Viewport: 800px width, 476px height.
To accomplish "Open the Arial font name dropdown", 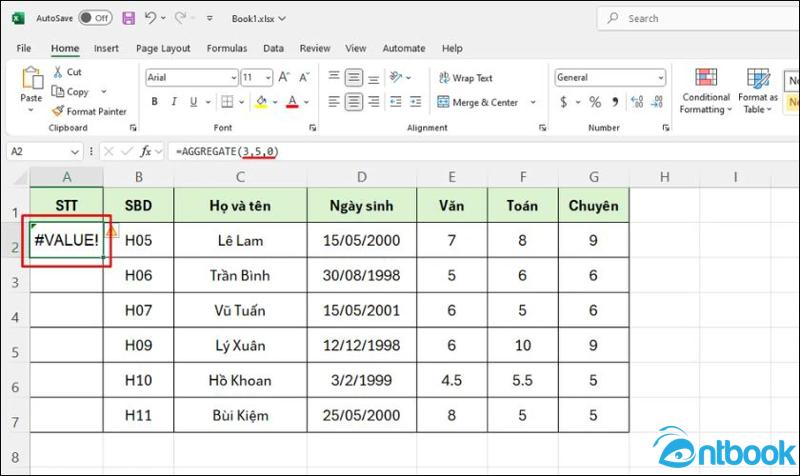I will click(x=234, y=78).
